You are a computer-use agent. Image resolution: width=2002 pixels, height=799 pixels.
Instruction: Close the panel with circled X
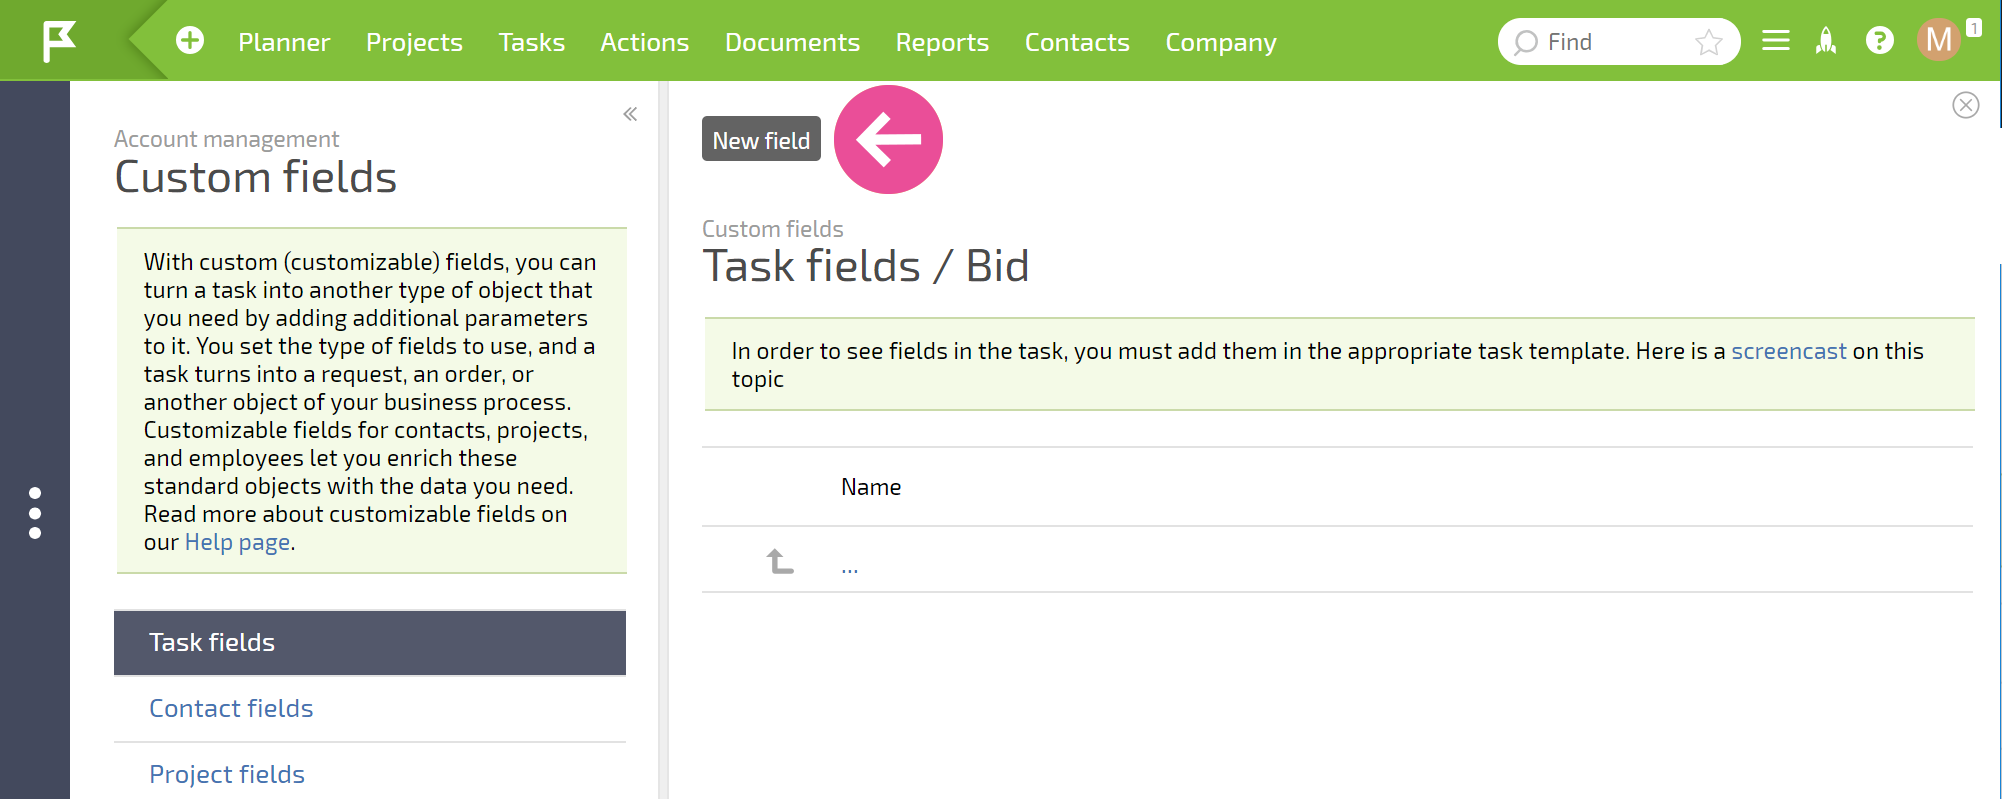click(1966, 105)
